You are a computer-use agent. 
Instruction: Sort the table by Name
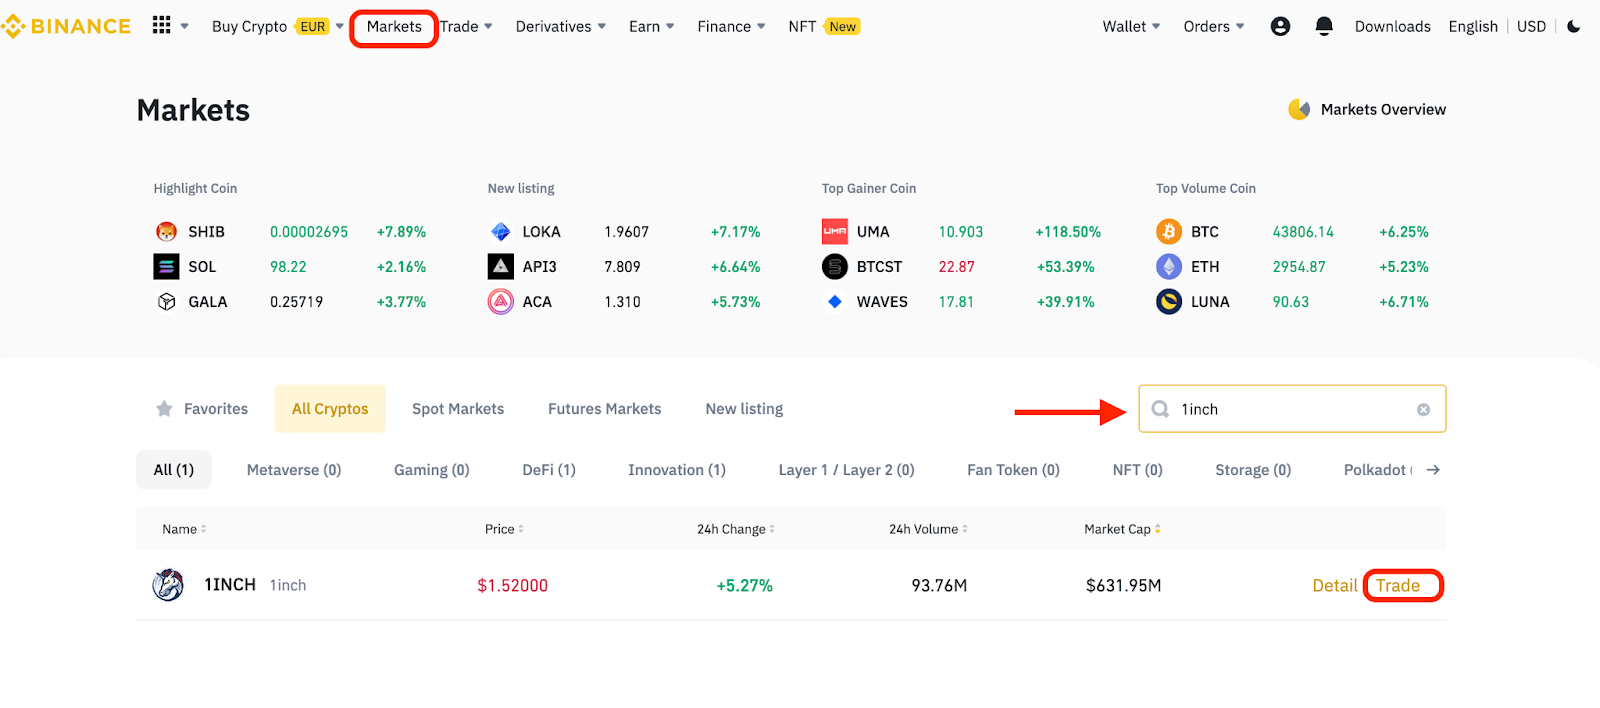pos(184,529)
